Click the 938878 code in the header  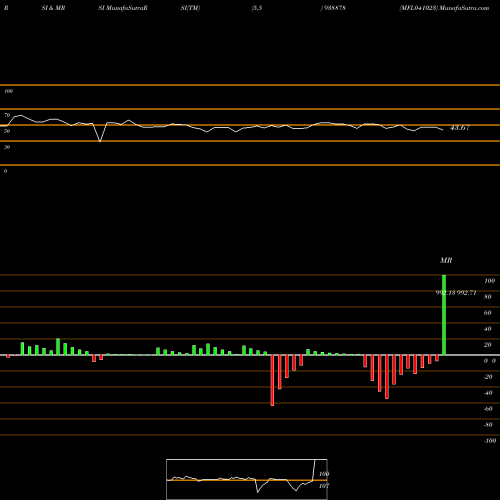[x=335, y=8]
